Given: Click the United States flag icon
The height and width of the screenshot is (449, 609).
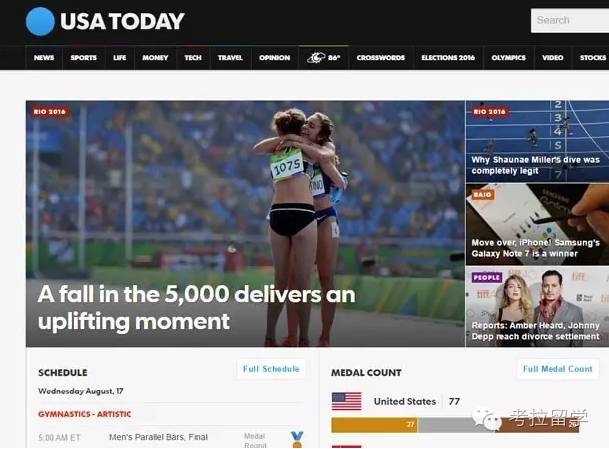Looking at the screenshot, I should click(346, 401).
